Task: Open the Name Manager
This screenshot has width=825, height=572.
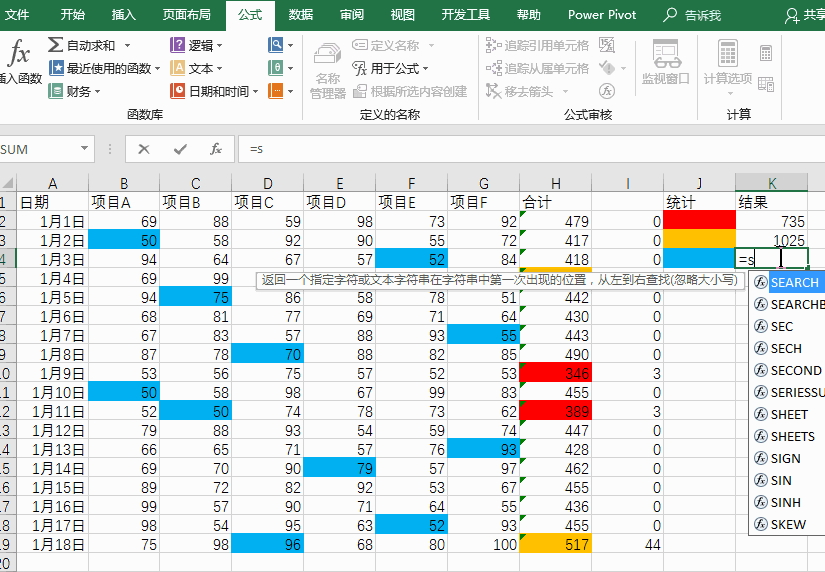Action: (327, 71)
